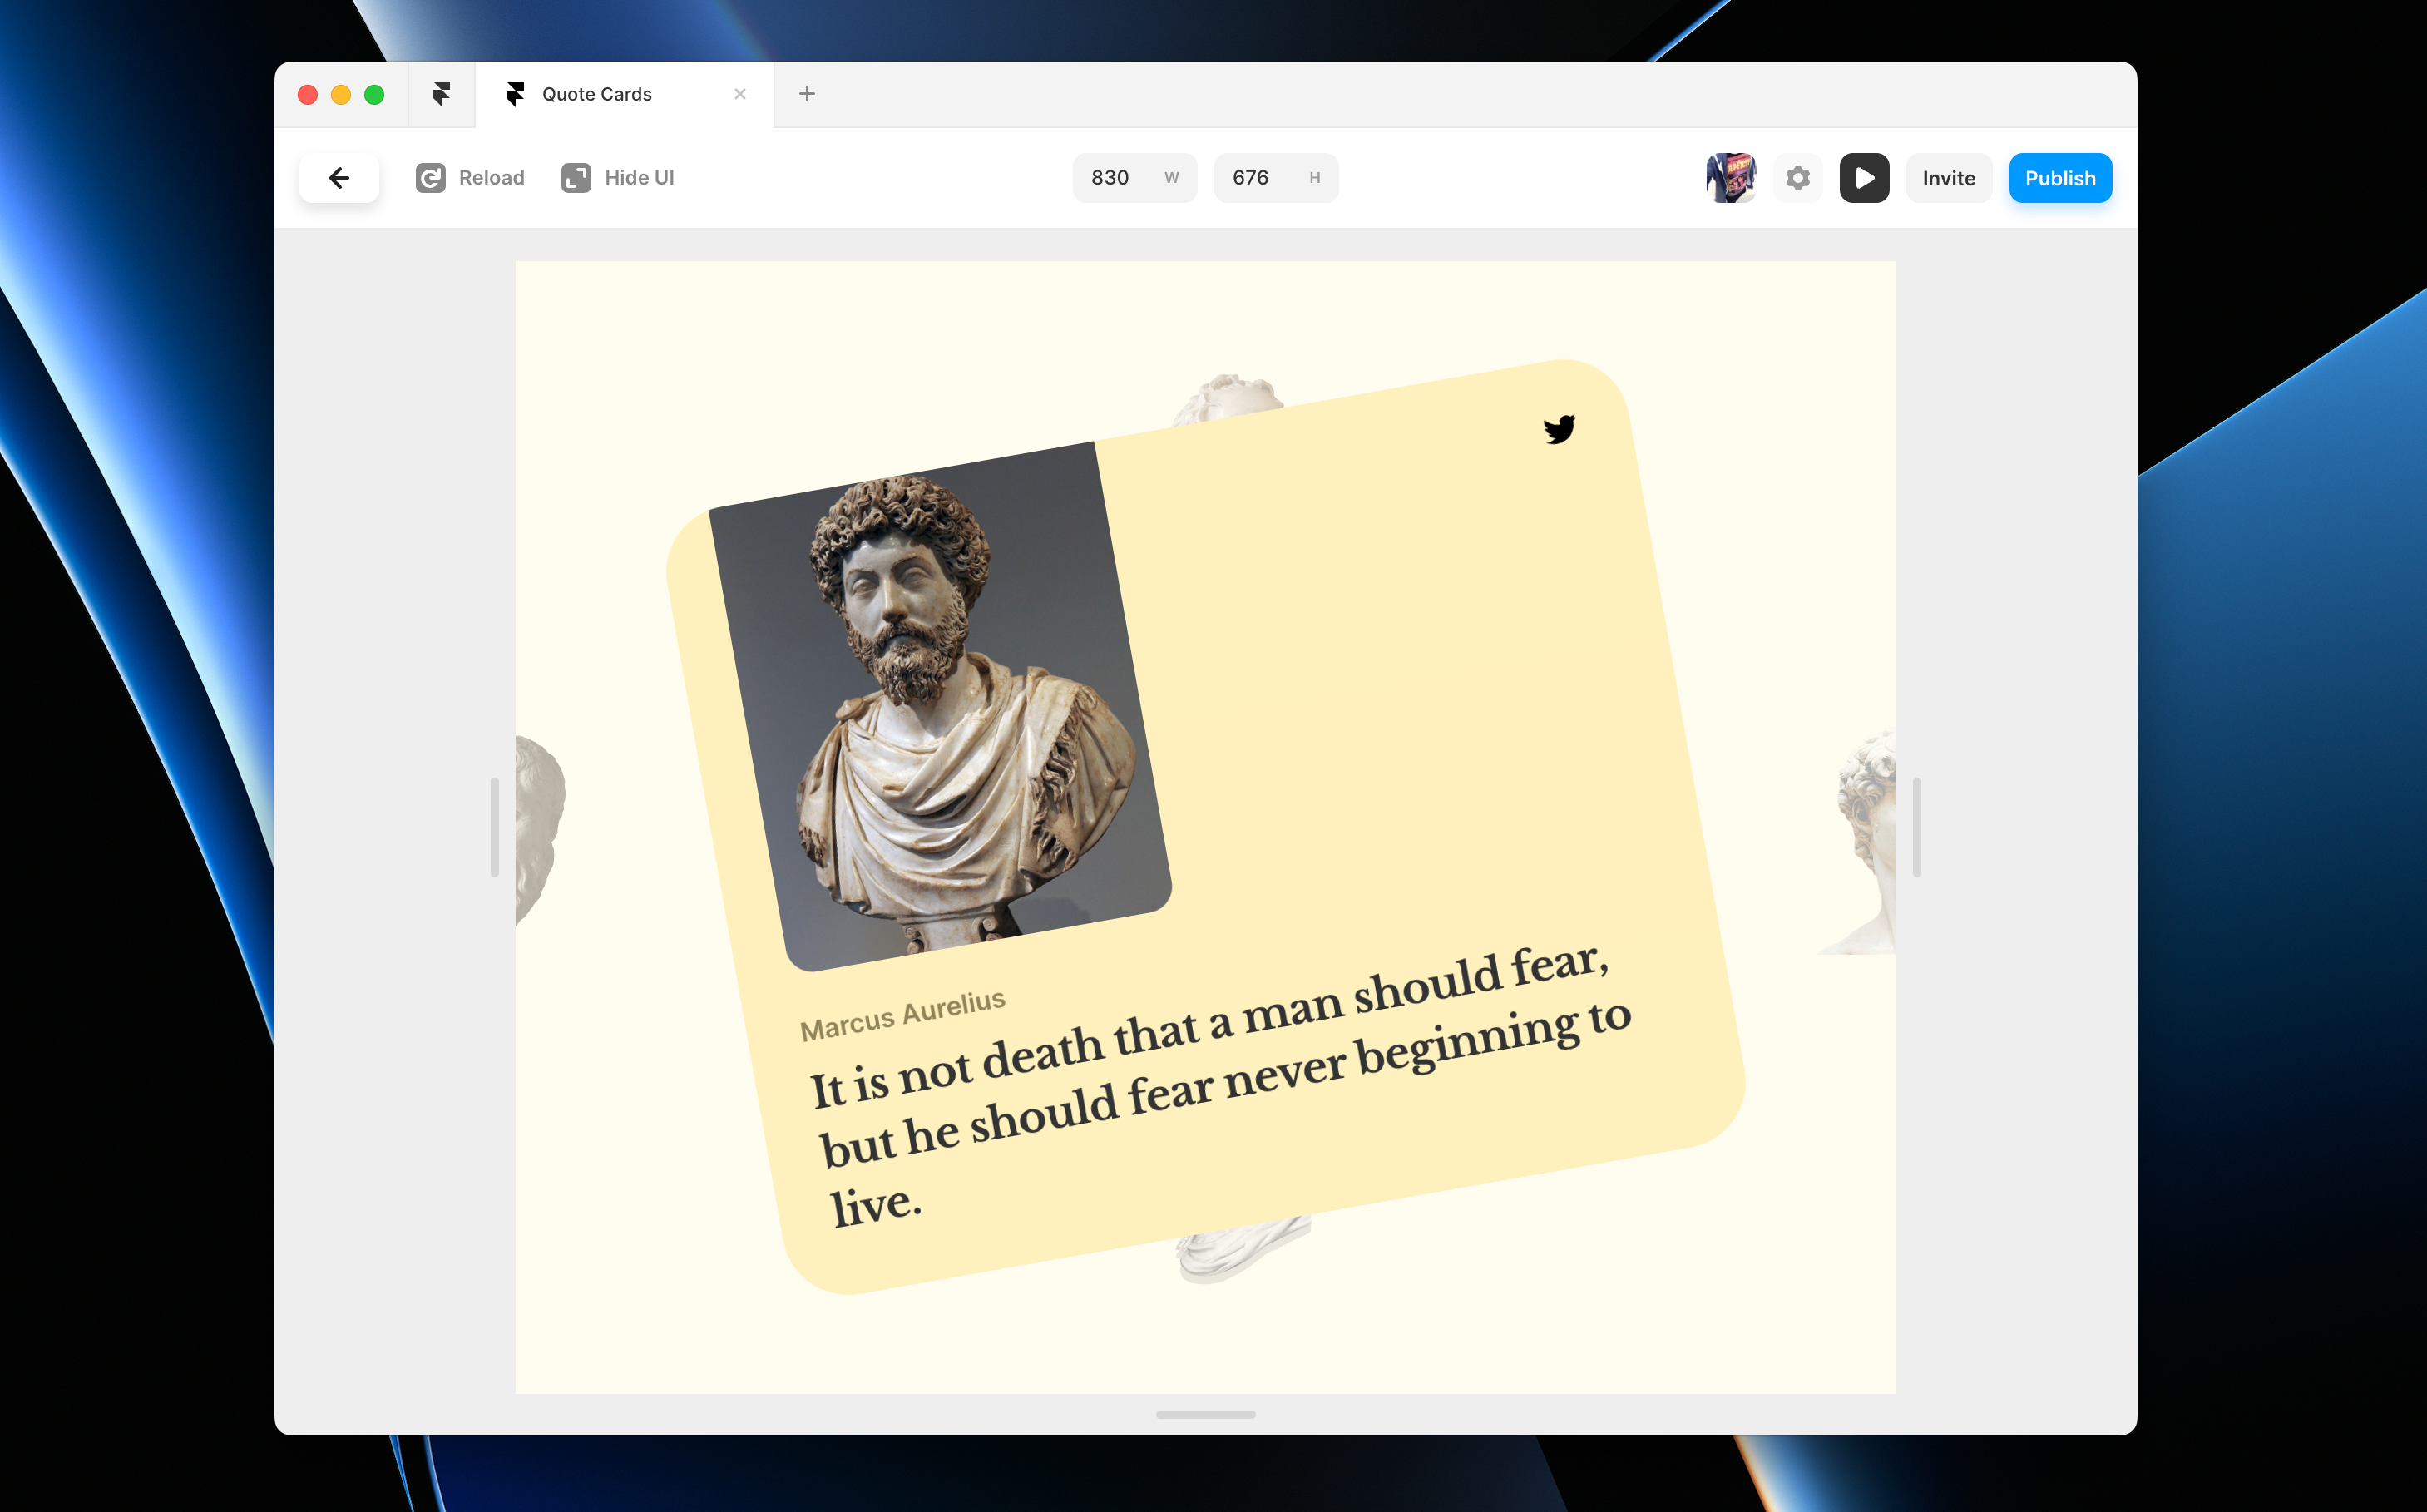The height and width of the screenshot is (1512, 2427).
Task: Select the Quote Cards tab
Action: click(596, 94)
